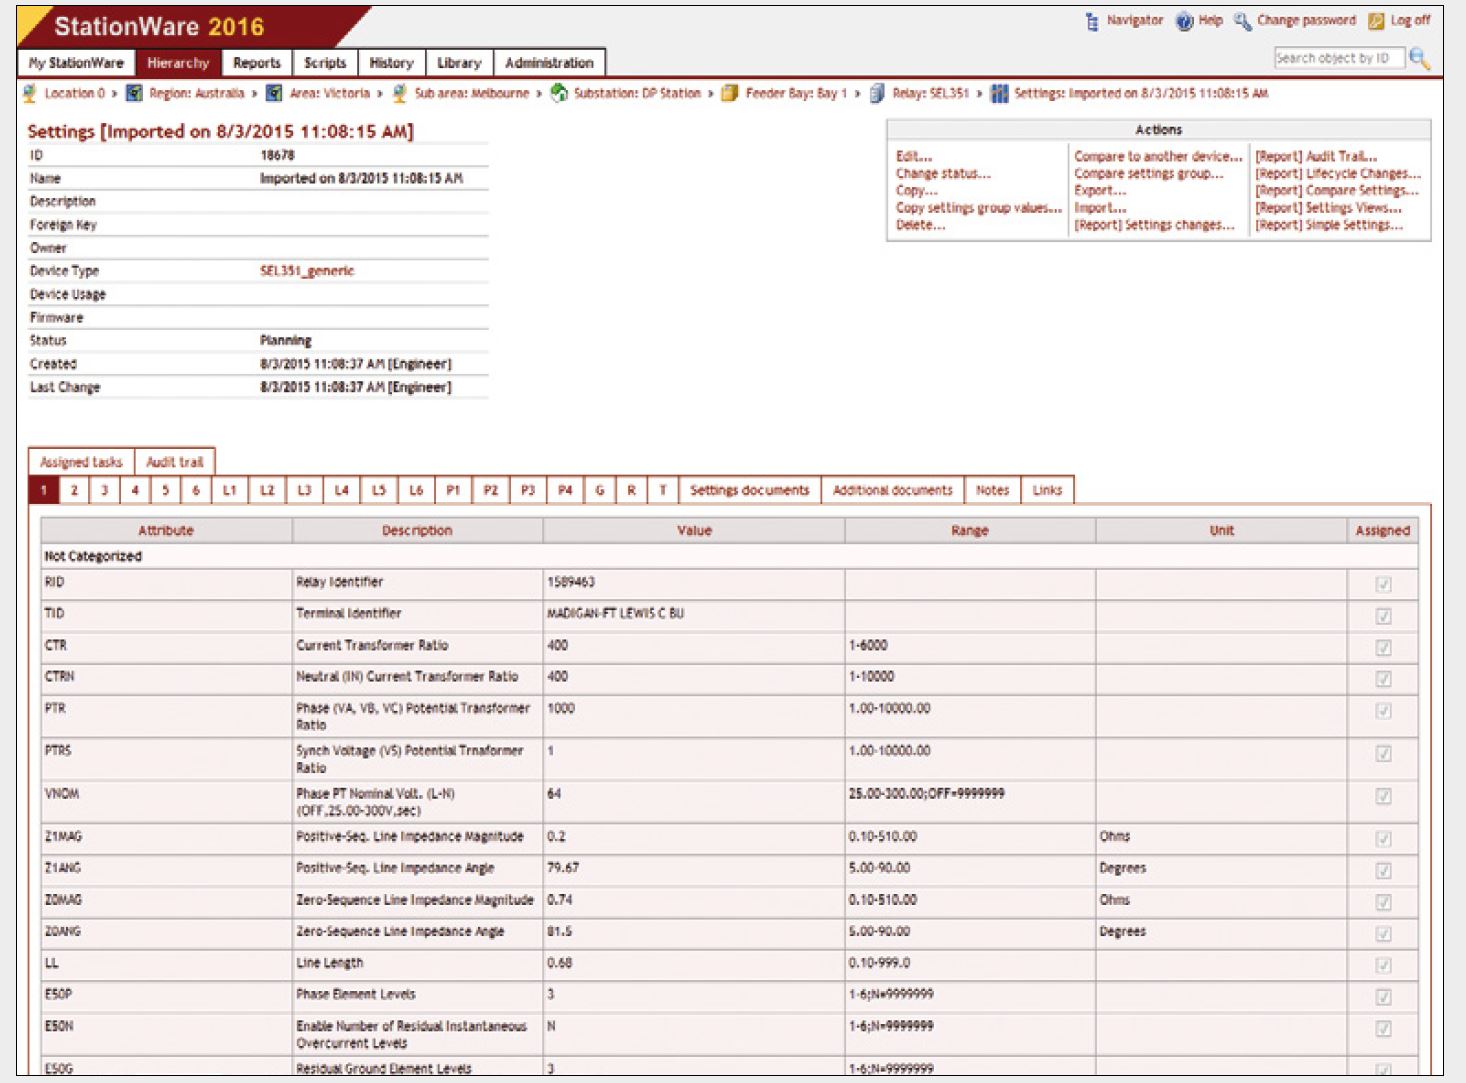Open the [Report] Audit Trail link

pyautogui.click(x=1316, y=156)
